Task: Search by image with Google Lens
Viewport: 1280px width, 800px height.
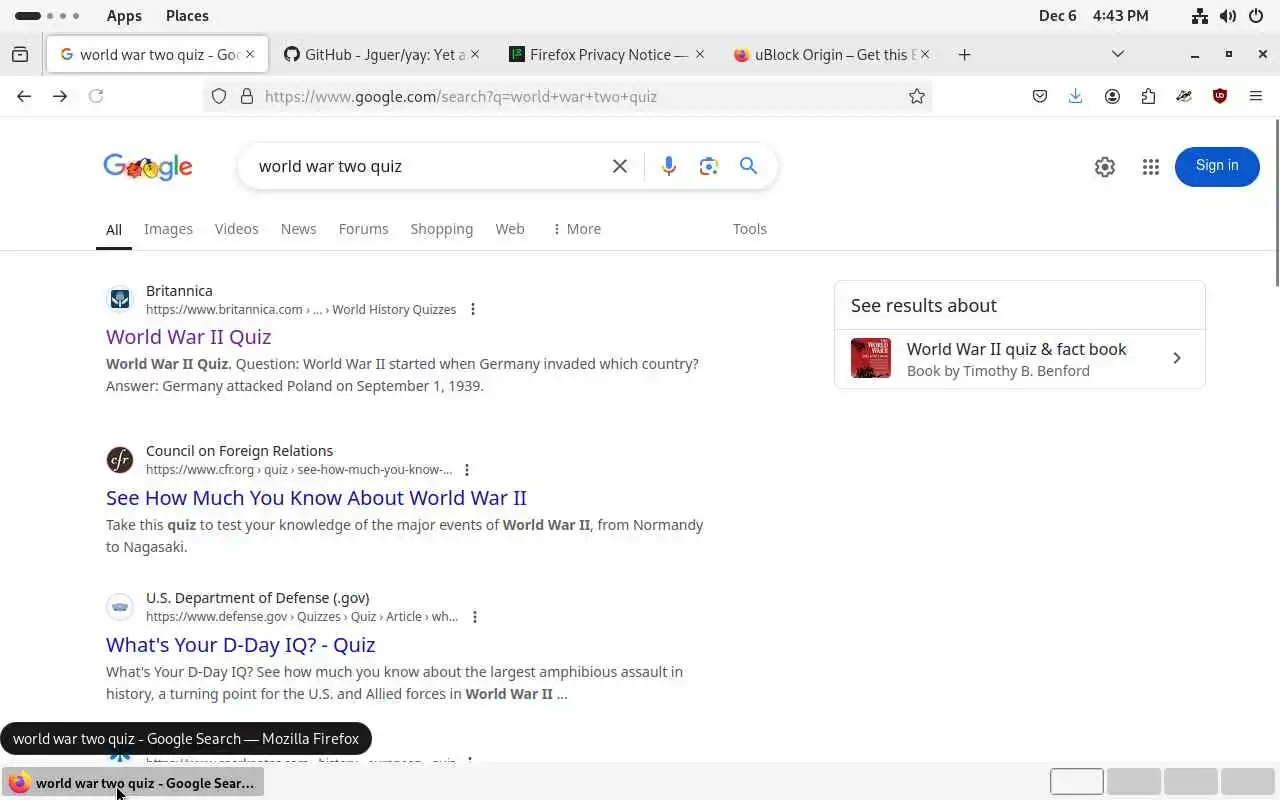Action: point(709,166)
